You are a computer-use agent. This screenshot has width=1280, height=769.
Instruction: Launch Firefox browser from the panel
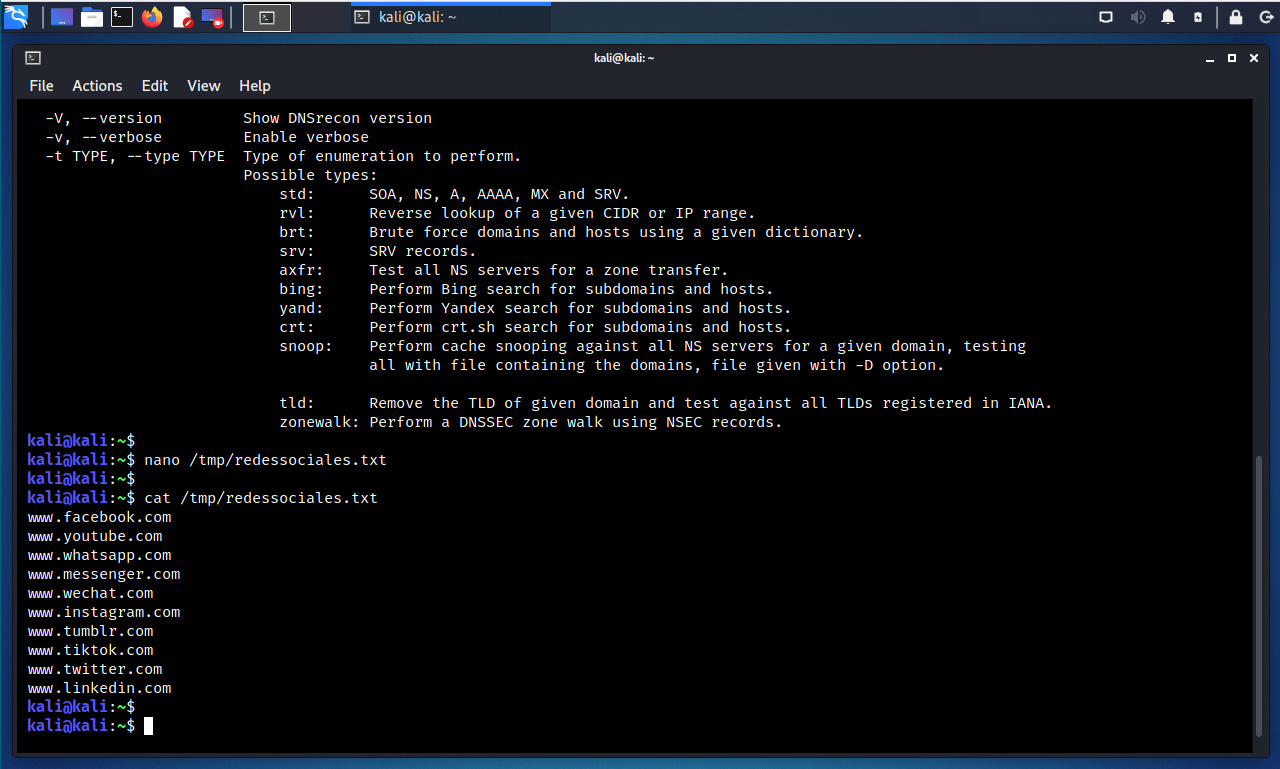(152, 17)
